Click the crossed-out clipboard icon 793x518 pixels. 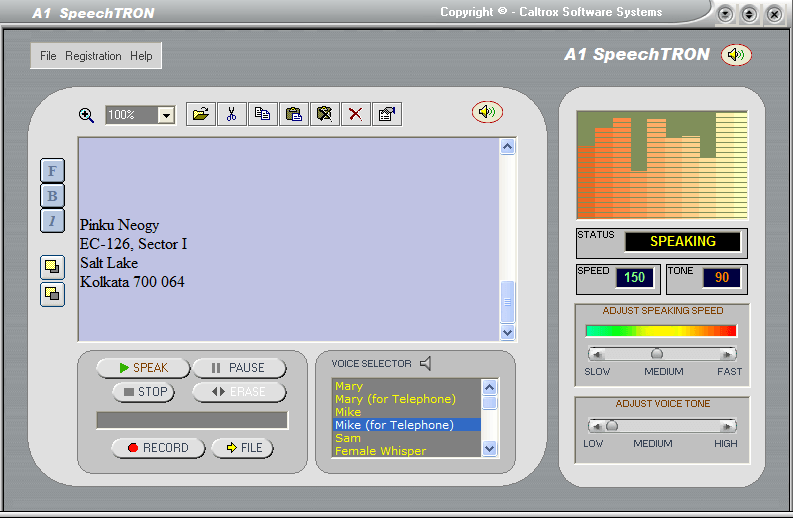pos(325,114)
